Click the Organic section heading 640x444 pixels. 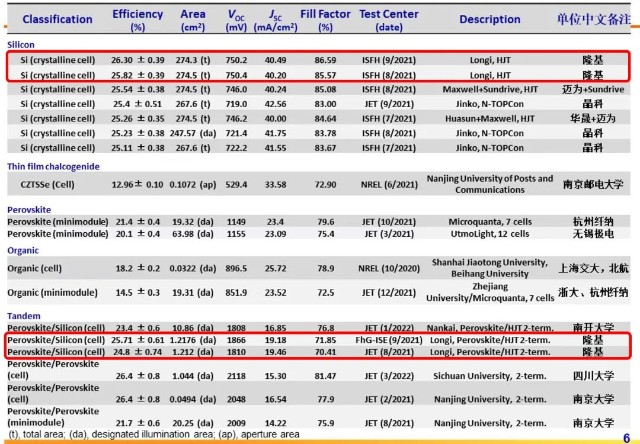[23, 251]
